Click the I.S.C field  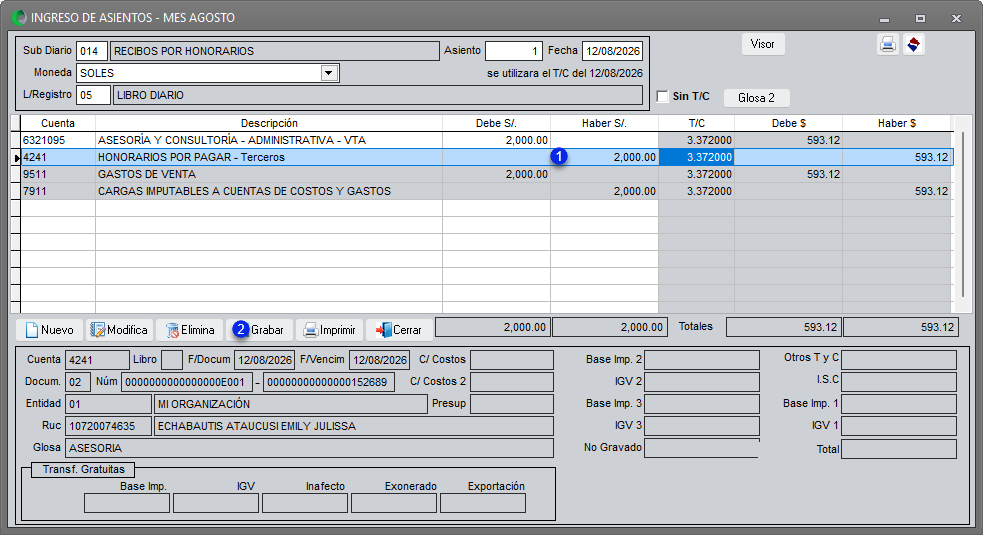(899, 382)
